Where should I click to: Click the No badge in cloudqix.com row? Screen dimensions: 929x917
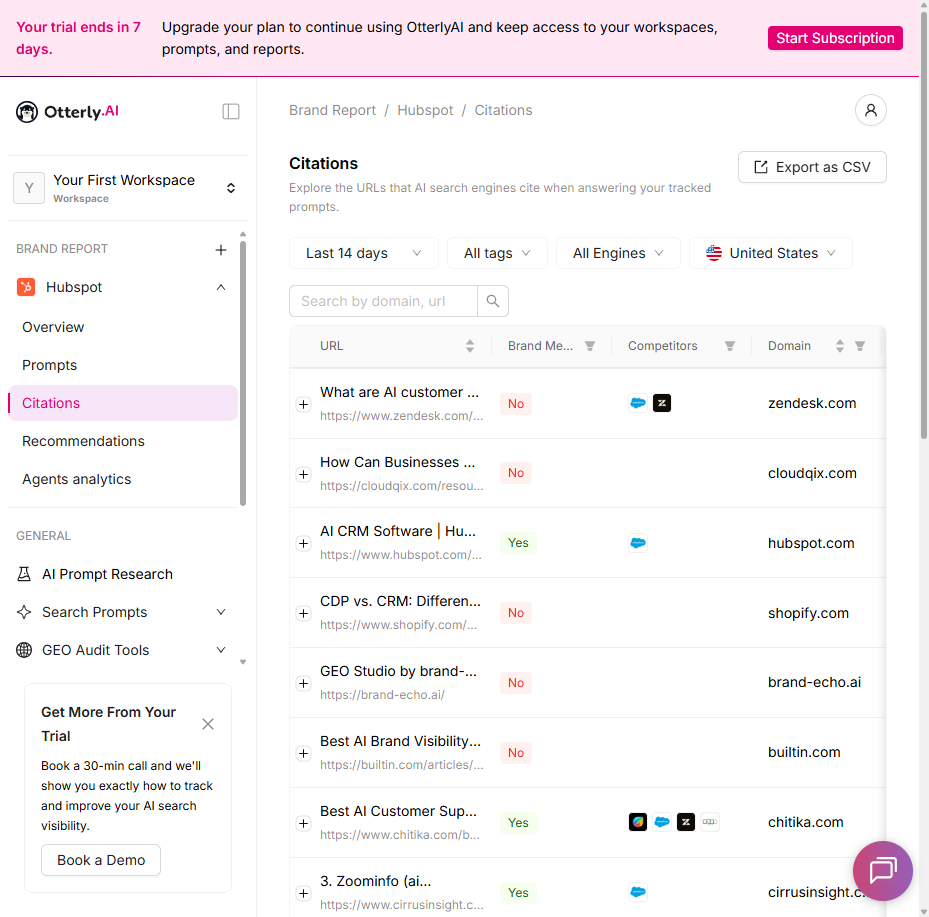(515, 473)
